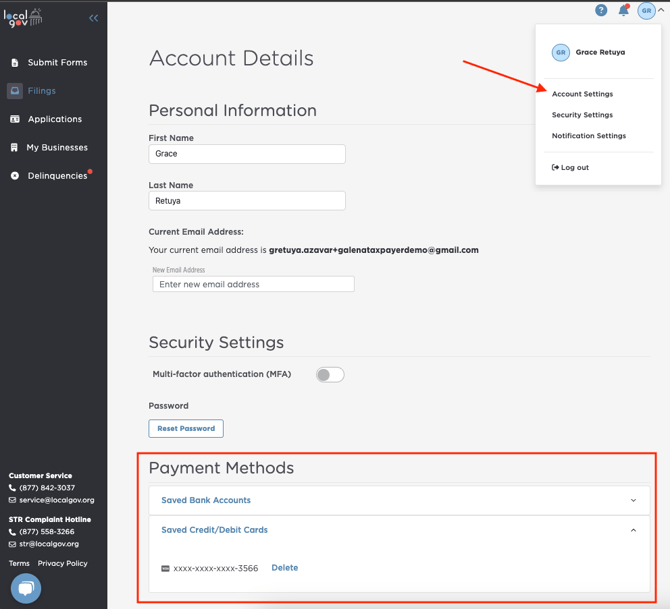The image size is (670, 609).
Task: Open notifications bell icon
Action: [x=623, y=10]
